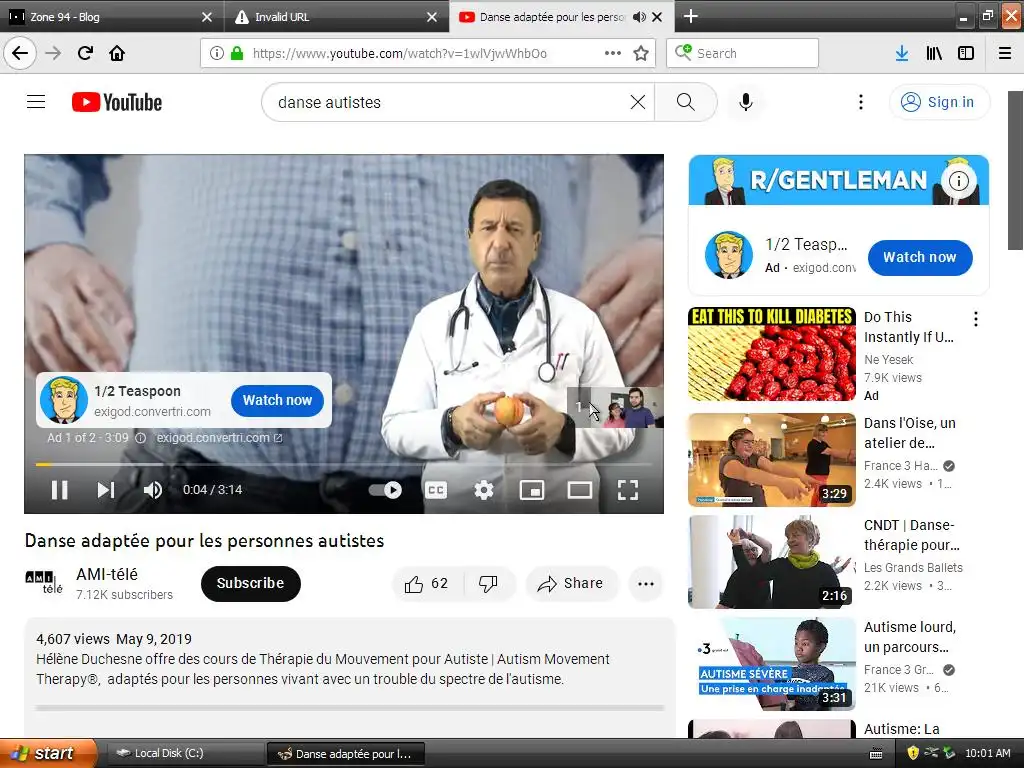Show site information icon in address bar

[x=217, y=53]
